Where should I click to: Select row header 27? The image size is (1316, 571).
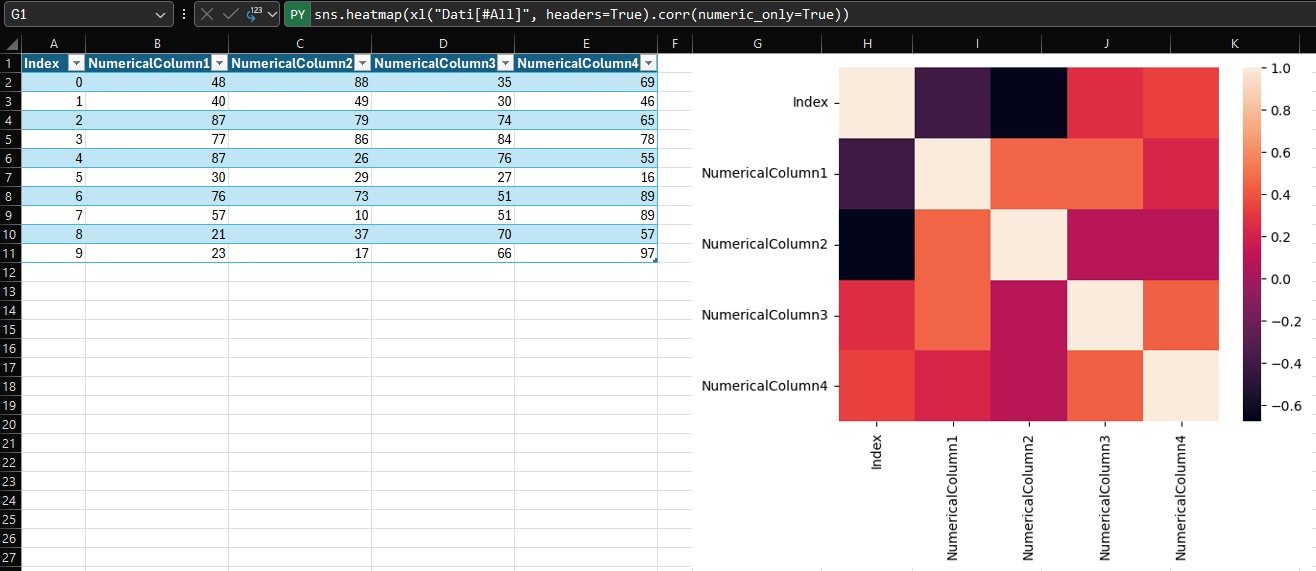pyautogui.click(x=10, y=556)
